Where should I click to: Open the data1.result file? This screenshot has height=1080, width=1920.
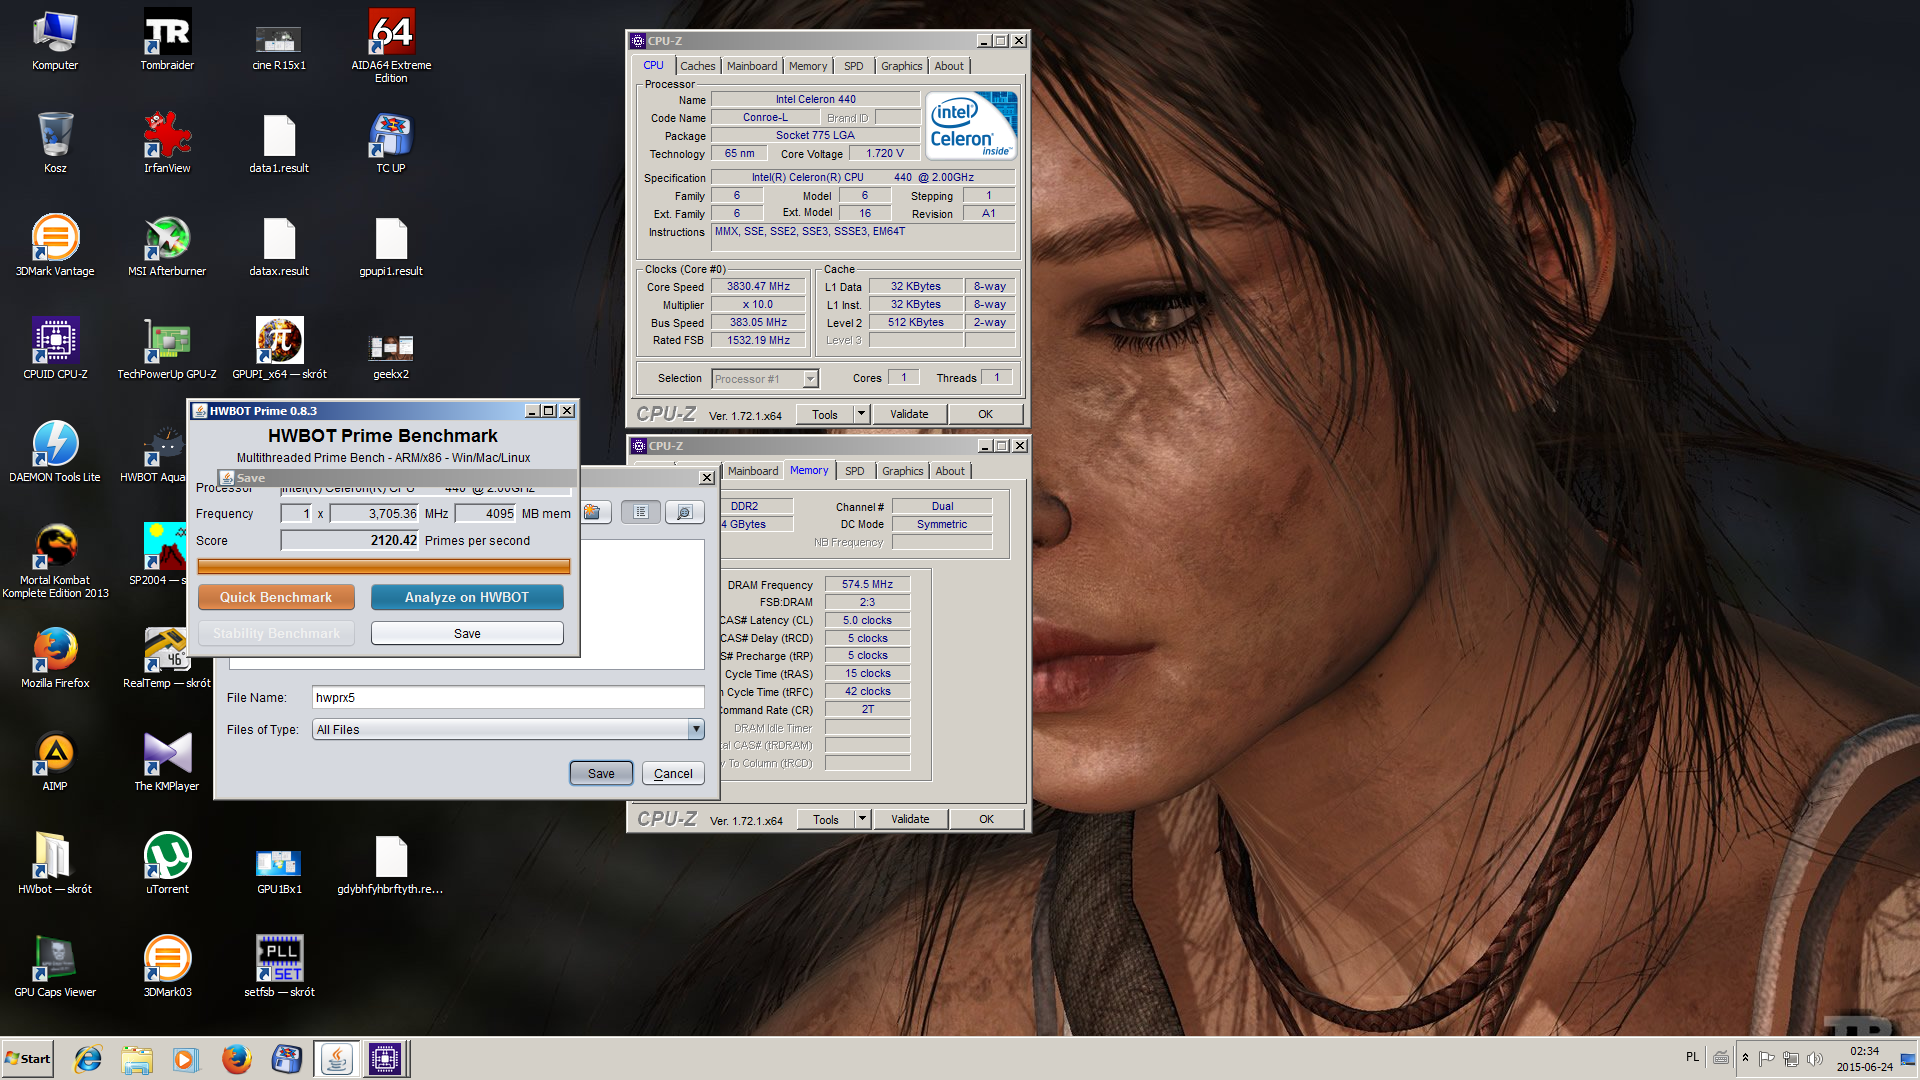point(279,143)
